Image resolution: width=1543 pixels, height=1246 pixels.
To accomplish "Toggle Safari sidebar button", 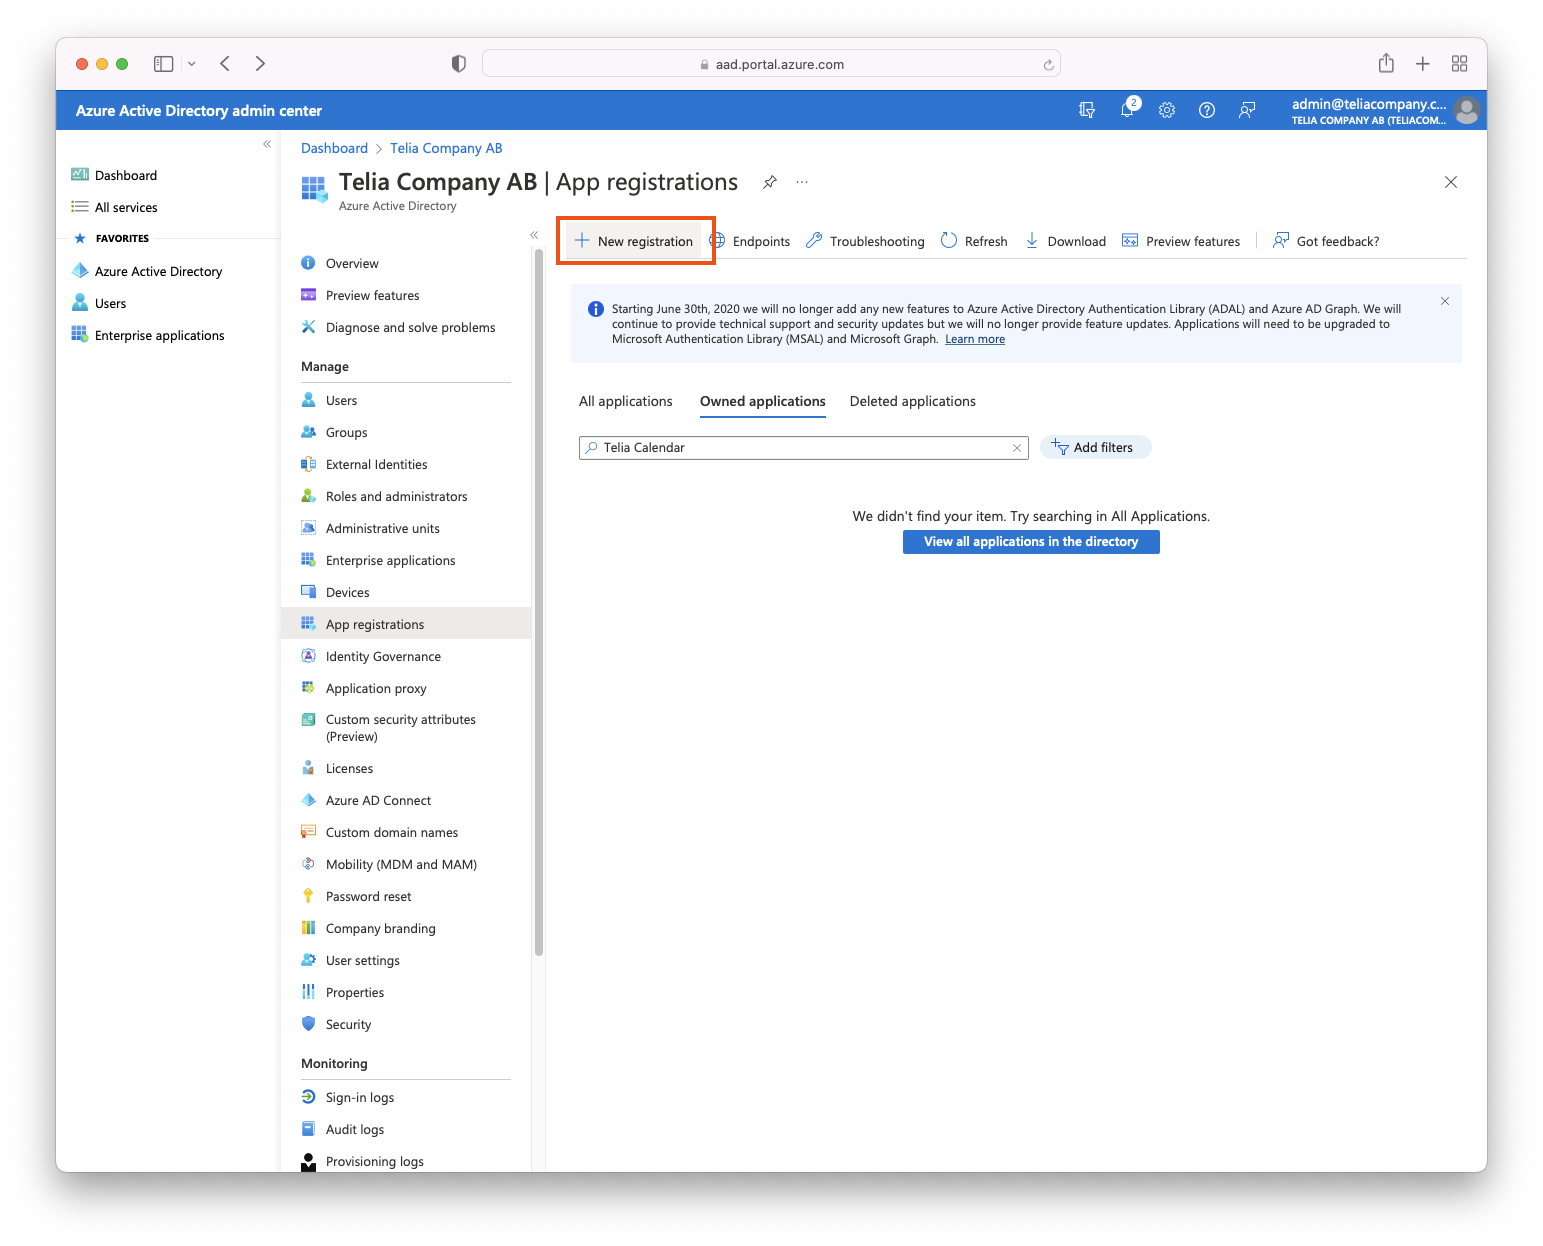I will [x=164, y=64].
